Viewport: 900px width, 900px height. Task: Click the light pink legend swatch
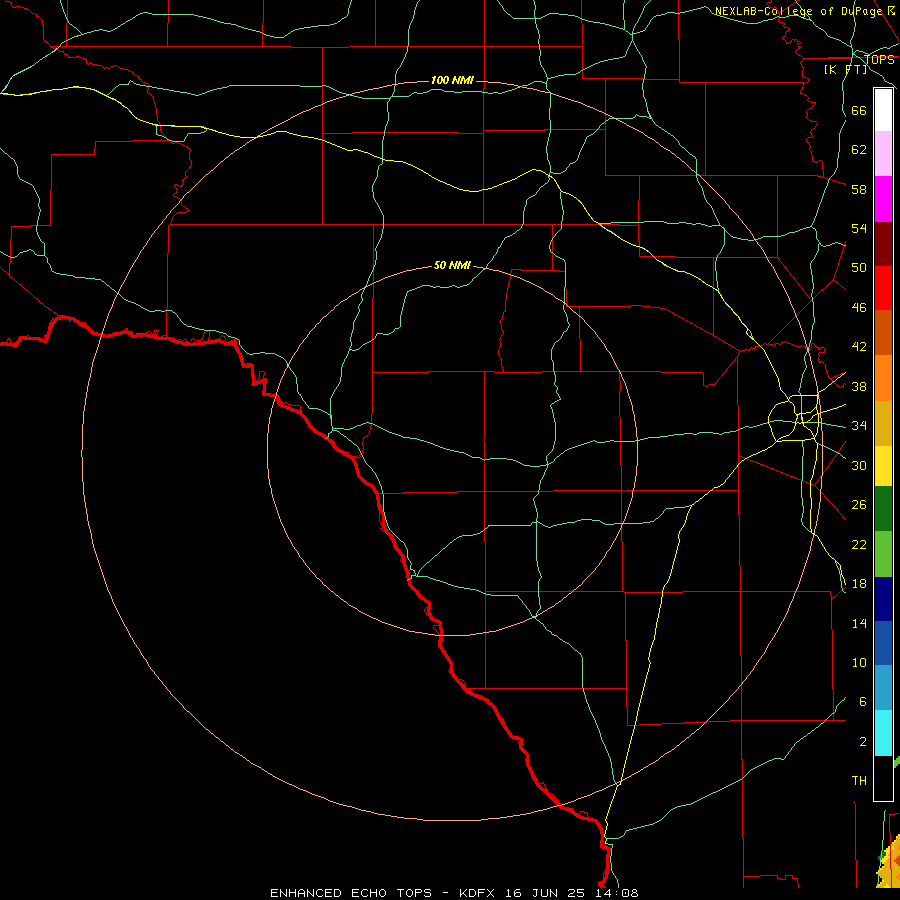click(x=883, y=153)
